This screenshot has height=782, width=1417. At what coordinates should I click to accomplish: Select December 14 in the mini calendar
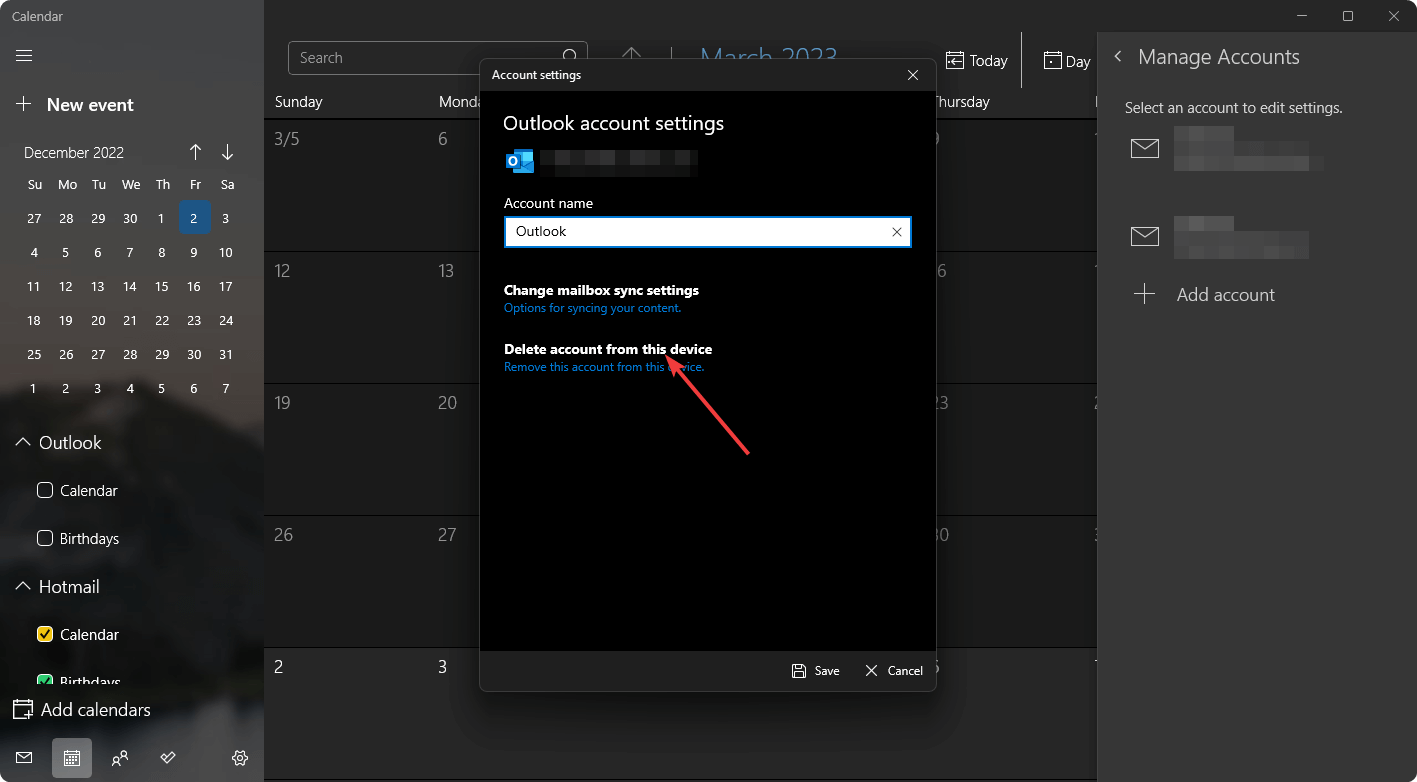130,286
